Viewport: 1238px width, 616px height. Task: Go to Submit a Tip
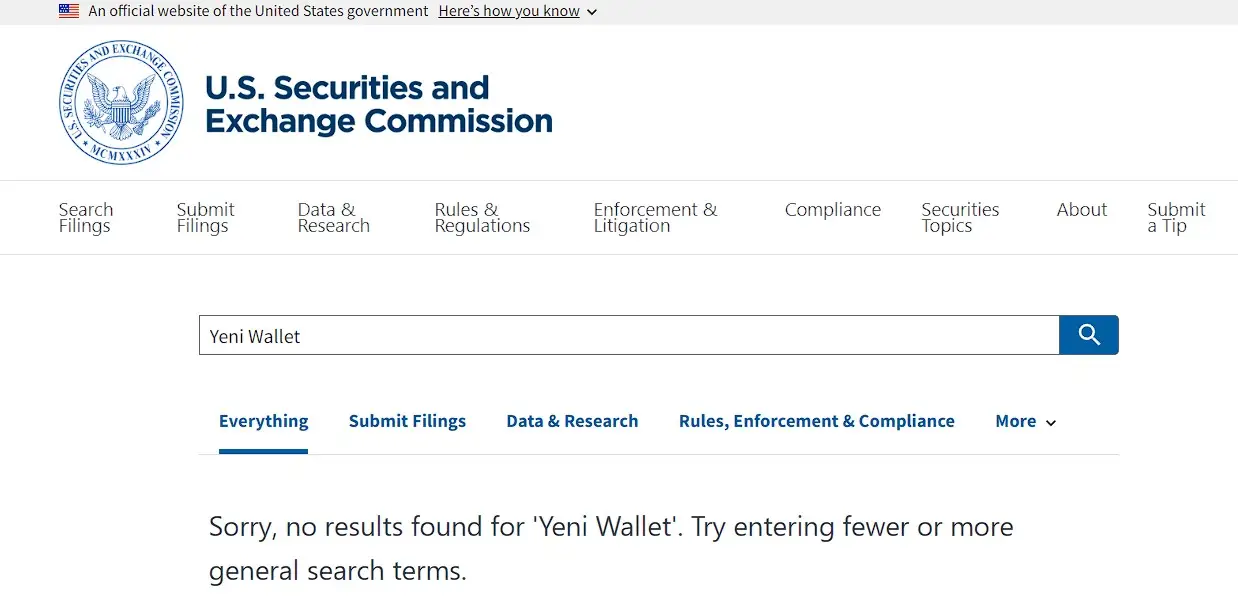[1176, 218]
